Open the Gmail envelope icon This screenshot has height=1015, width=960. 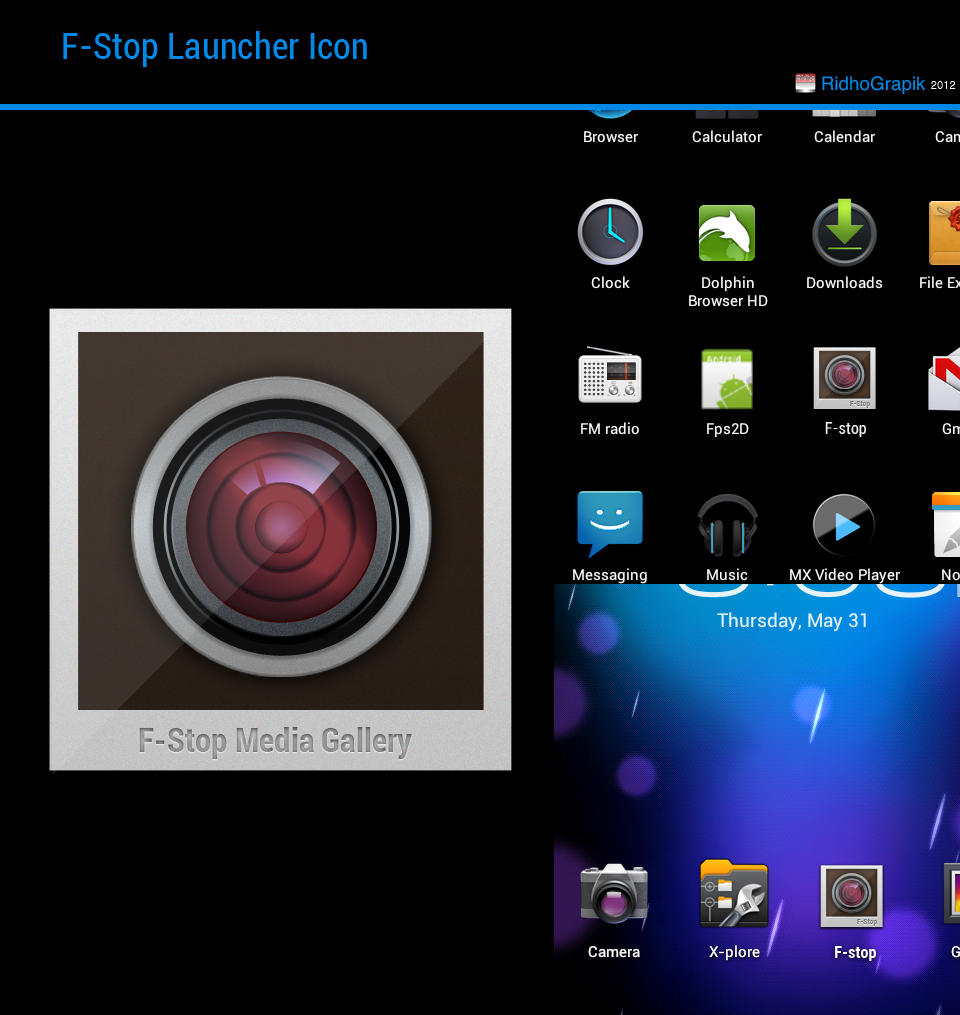click(944, 379)
